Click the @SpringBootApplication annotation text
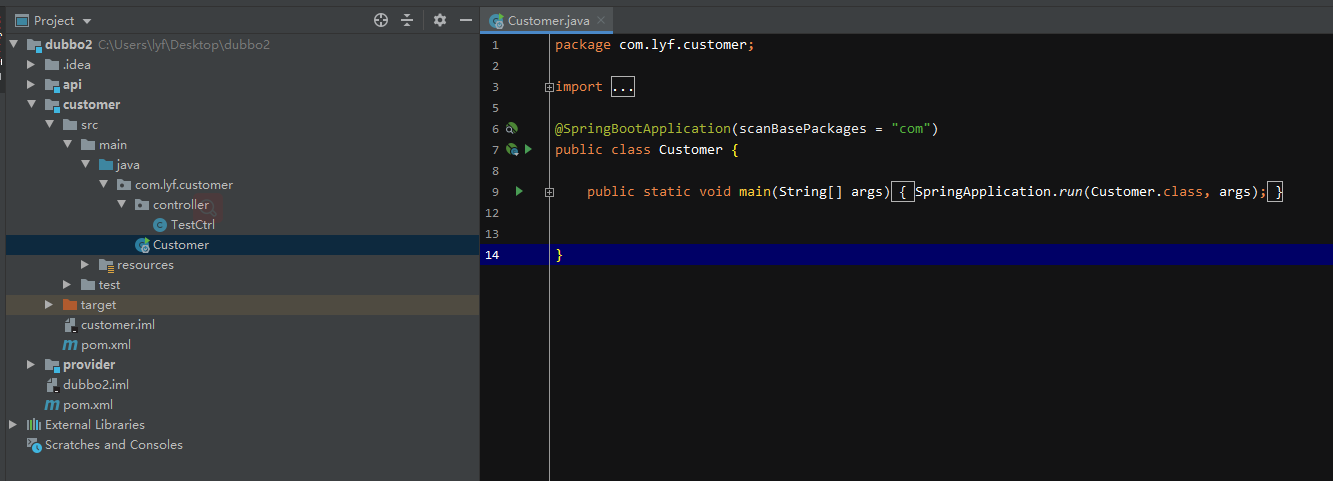This screenshot has height=481, width=1333. tap(643, 129)
